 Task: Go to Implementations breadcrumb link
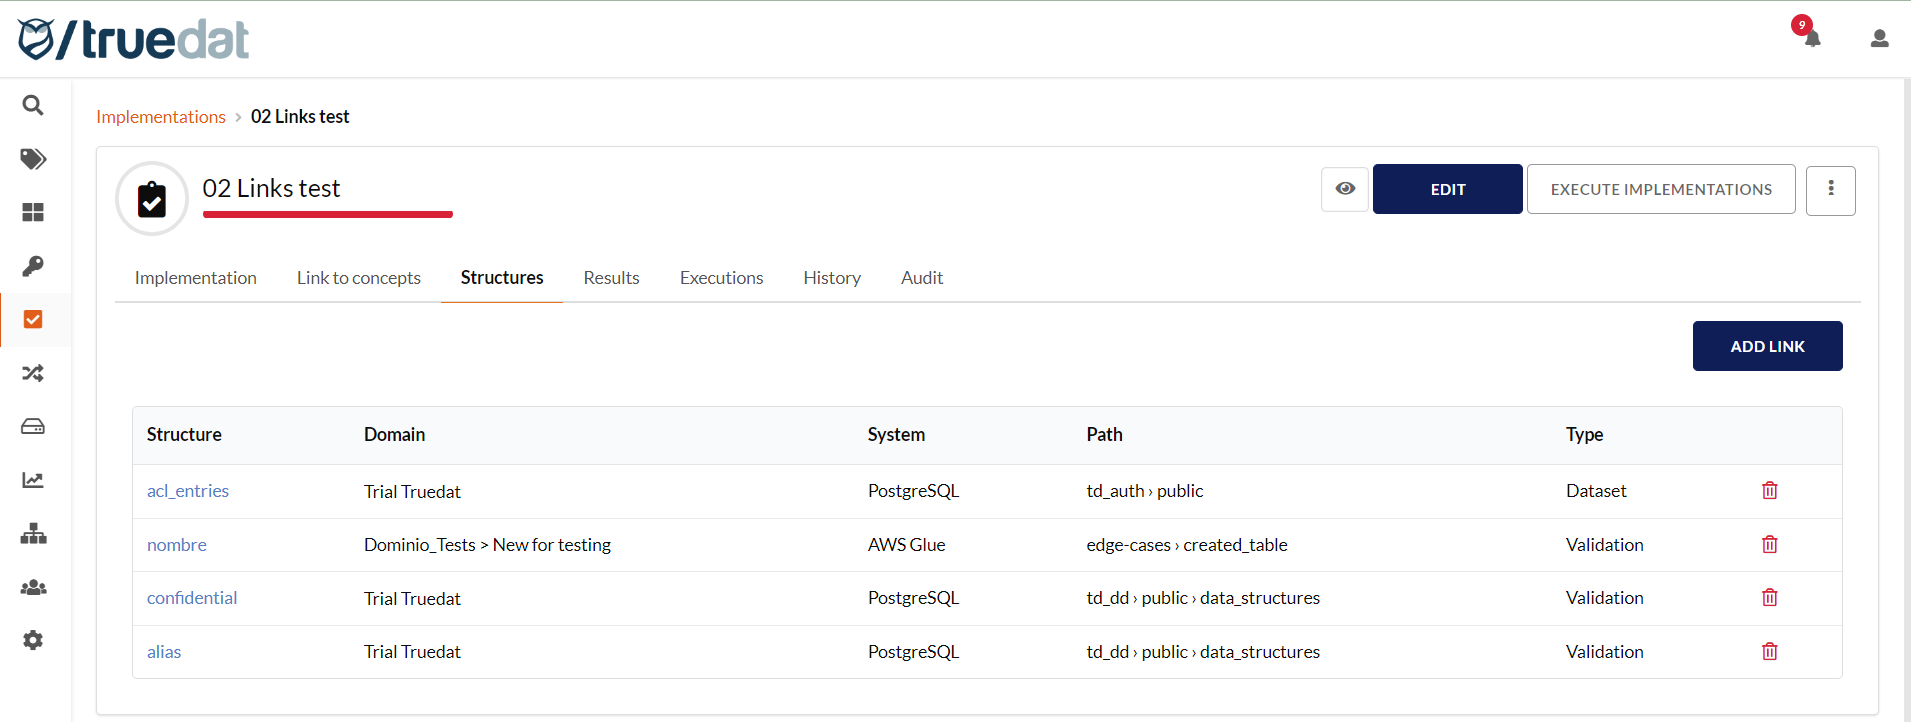click(x=161, y=117)
